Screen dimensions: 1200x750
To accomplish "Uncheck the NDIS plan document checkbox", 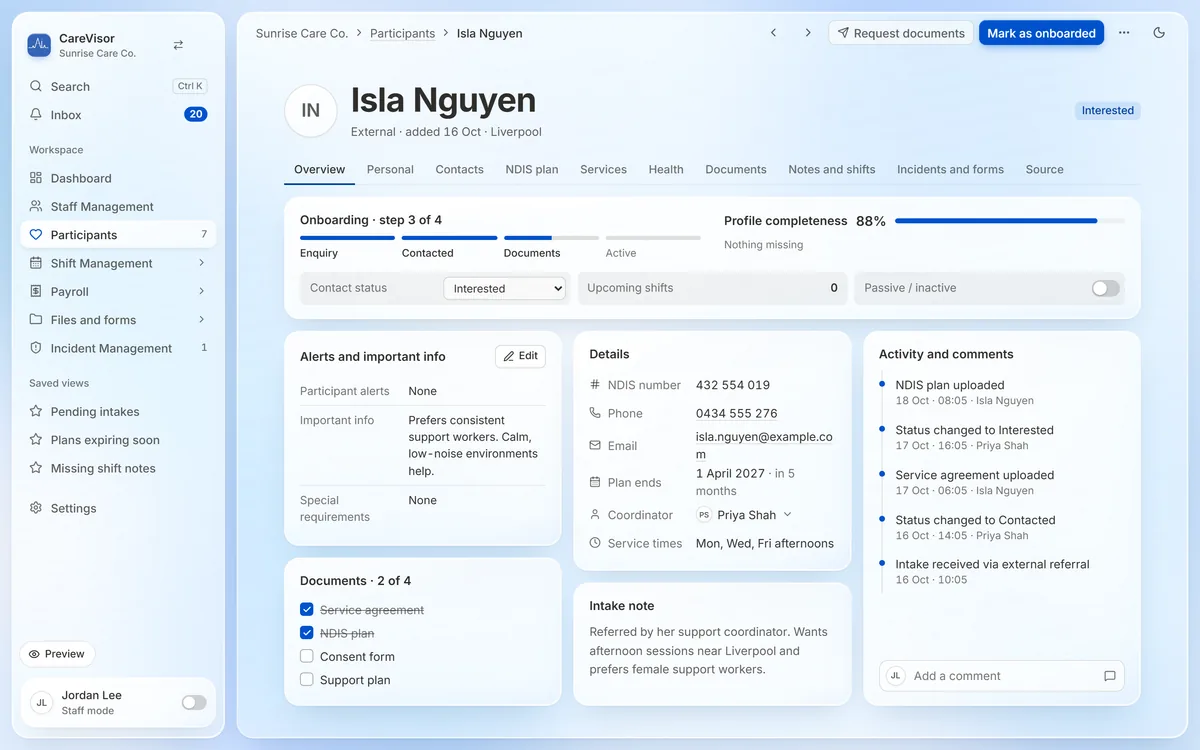I will [307, 633].
